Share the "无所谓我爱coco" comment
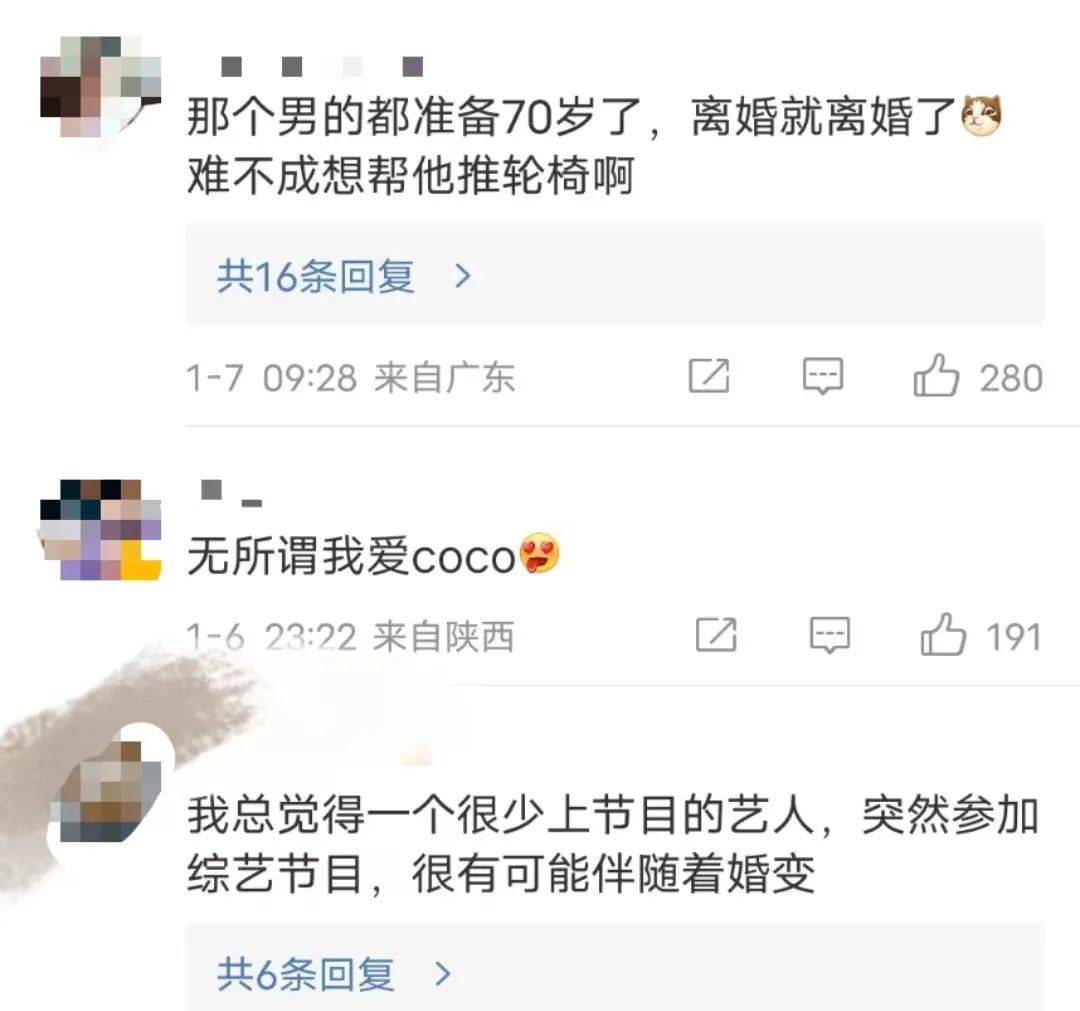The image size is (1080, 1011). pyautogui.click(x=716, y=634)
